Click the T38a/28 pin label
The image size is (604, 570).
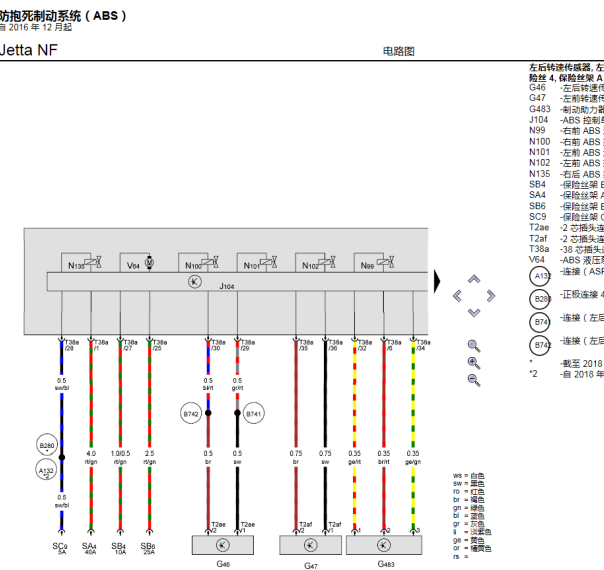tap(72, 345)
